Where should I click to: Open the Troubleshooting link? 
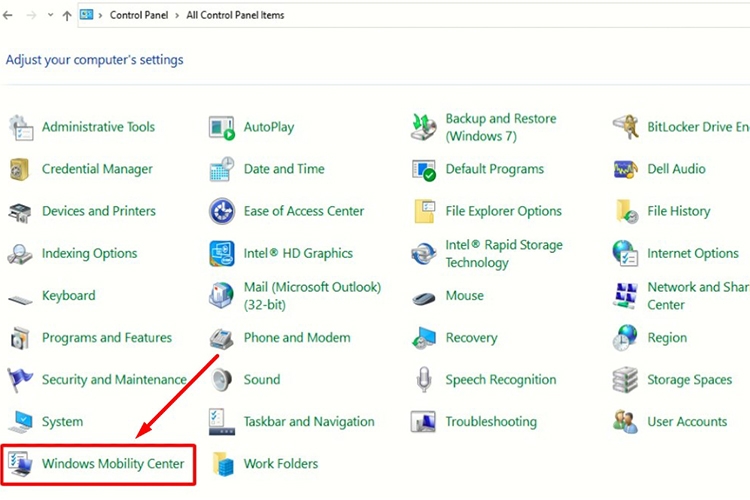(491, 422)
